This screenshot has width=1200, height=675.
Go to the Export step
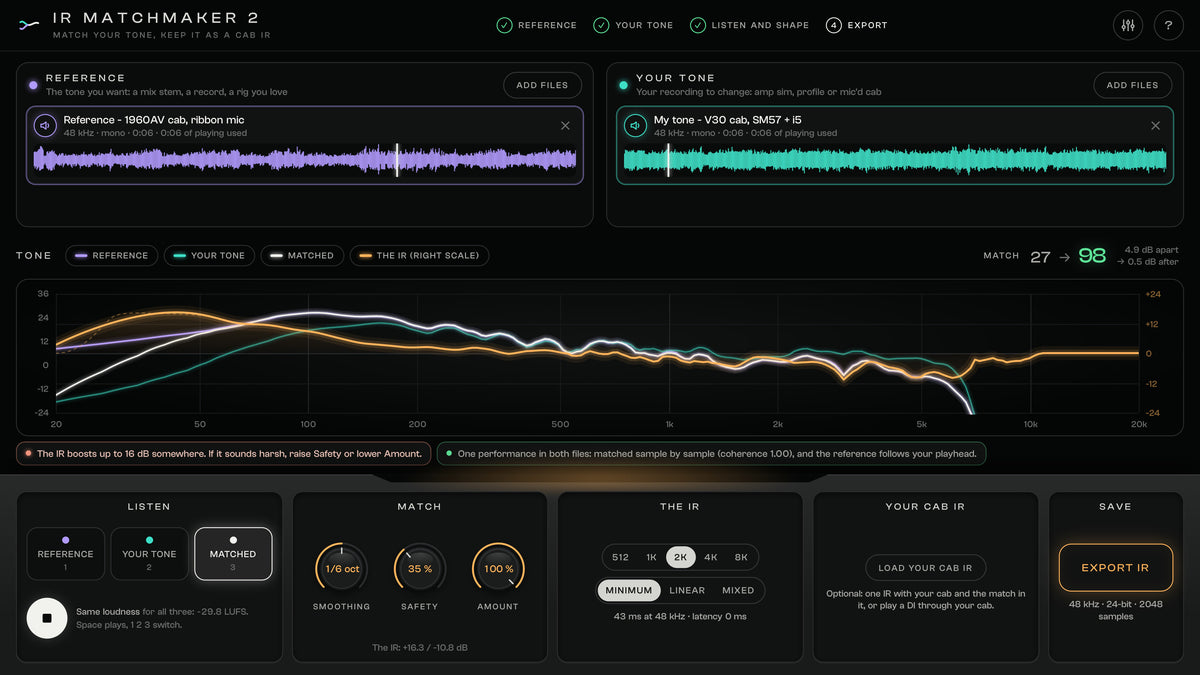(857, 25)
